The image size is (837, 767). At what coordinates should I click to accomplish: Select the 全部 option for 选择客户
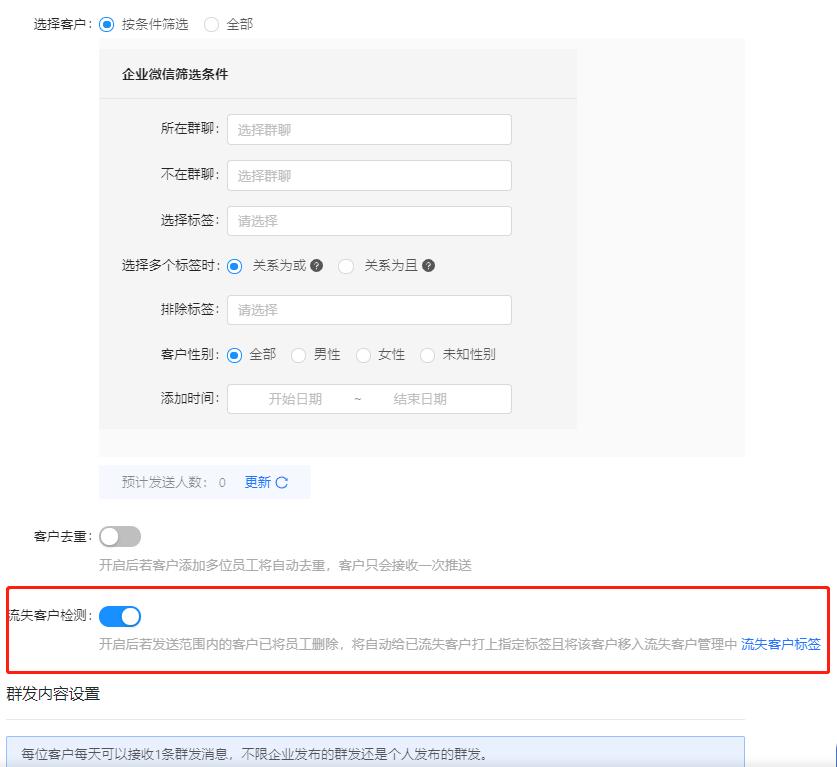click(x=211, y=25)
